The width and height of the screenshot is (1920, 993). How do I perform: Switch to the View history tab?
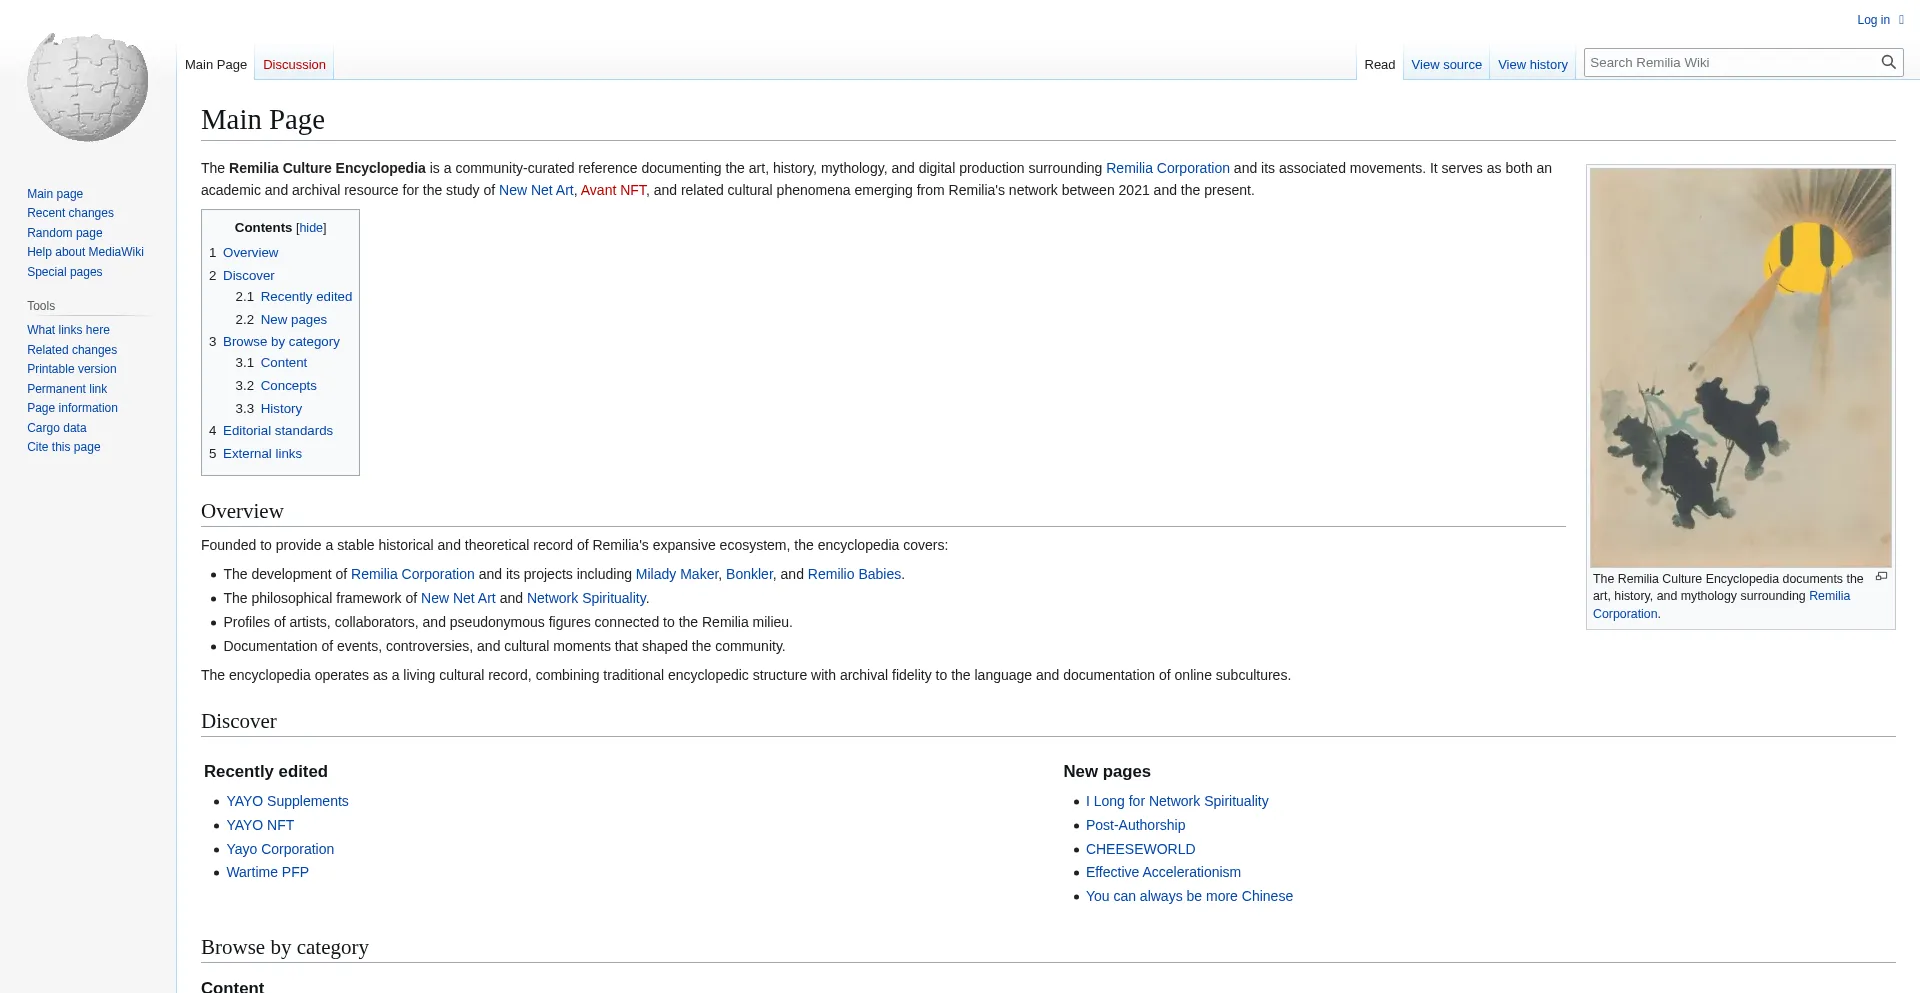(x=1532, y=64)
